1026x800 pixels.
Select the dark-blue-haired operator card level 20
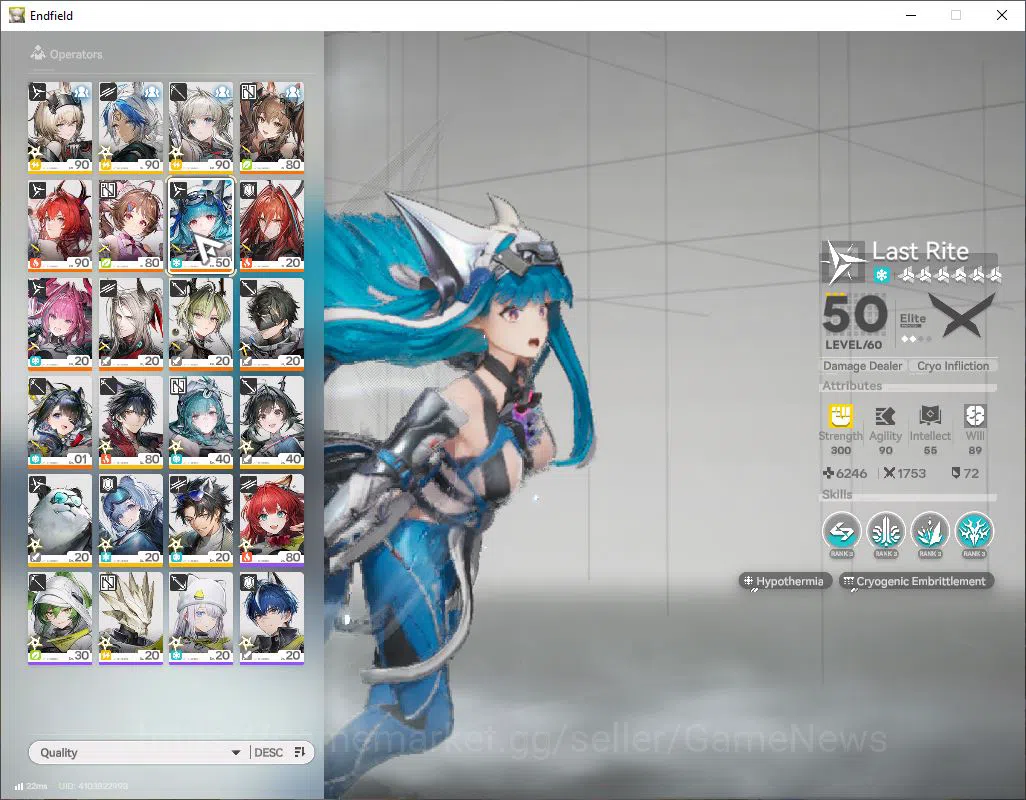point(272,618)
